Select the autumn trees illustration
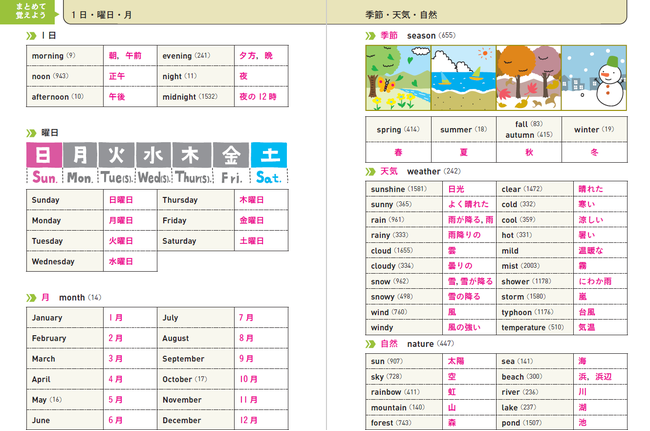This screenshot has height=431, width=650. pos(529,78)
